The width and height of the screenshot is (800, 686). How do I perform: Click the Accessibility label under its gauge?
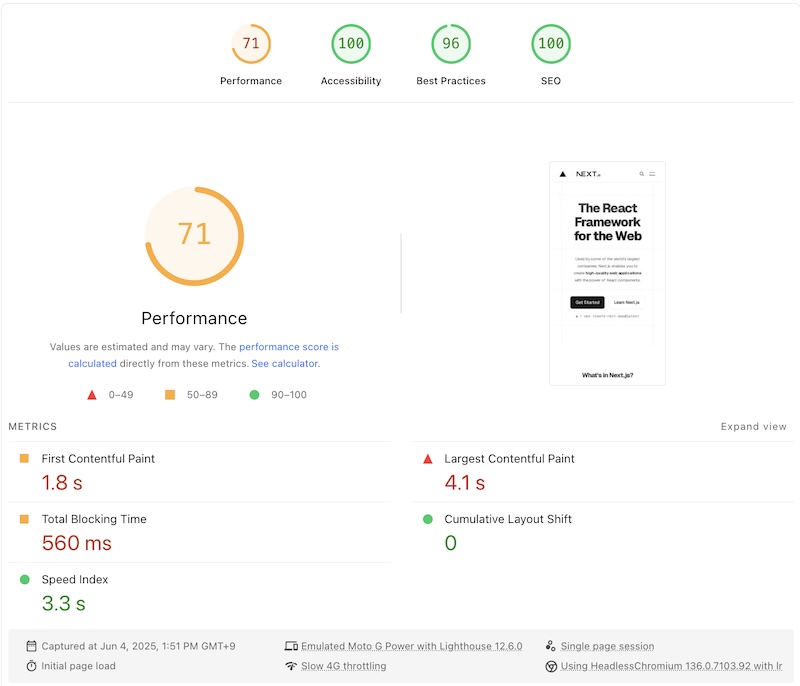[351, 81]
